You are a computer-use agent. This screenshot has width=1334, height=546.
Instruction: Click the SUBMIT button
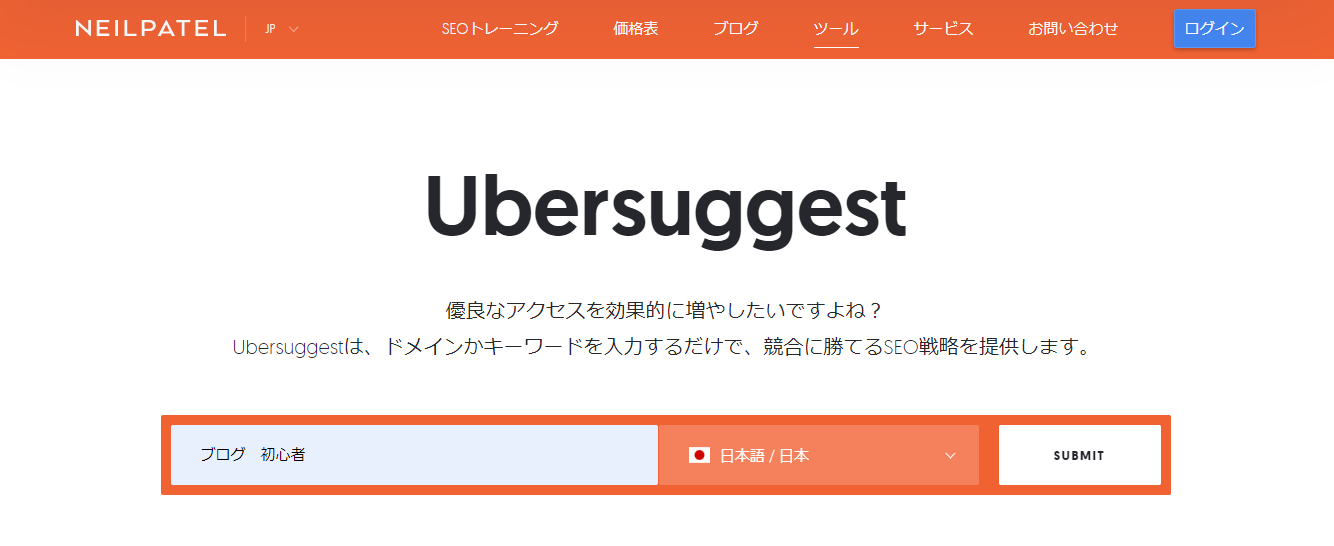[x=1080, y=455]
